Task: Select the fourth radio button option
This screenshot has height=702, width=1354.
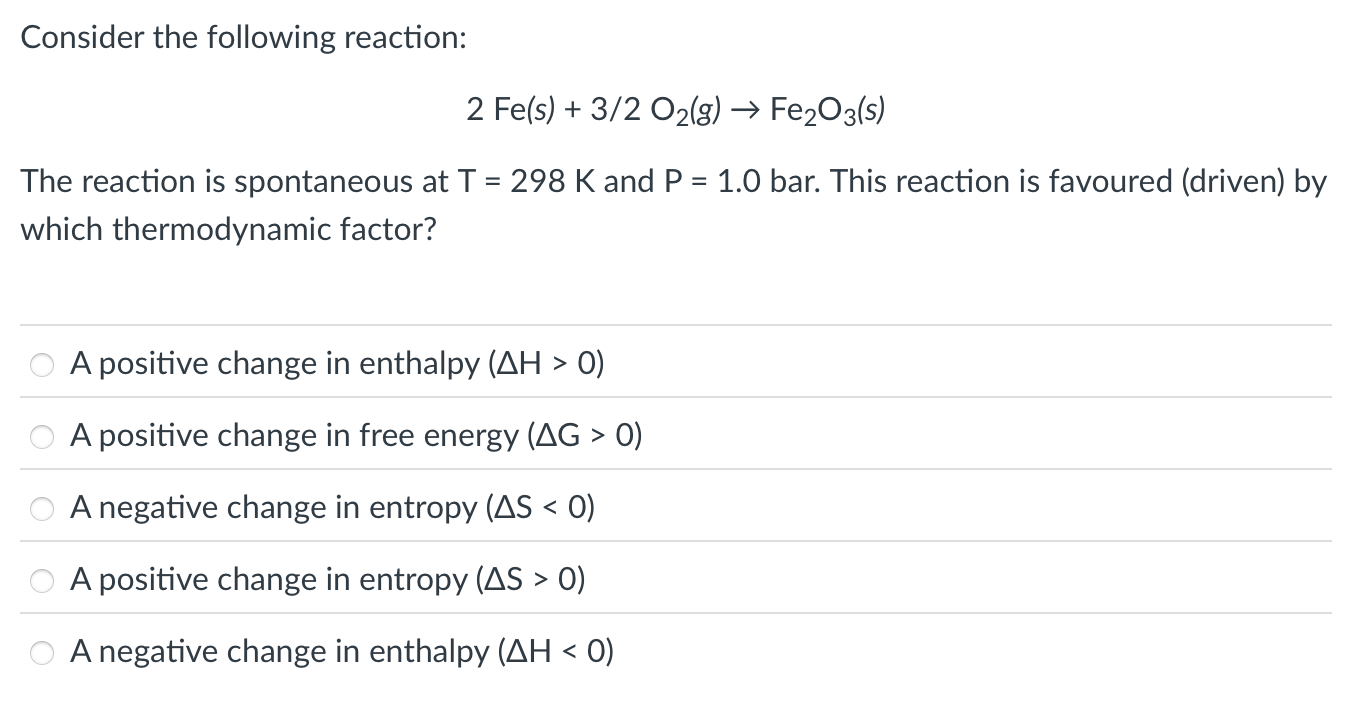Action: [x=41, y=580]
